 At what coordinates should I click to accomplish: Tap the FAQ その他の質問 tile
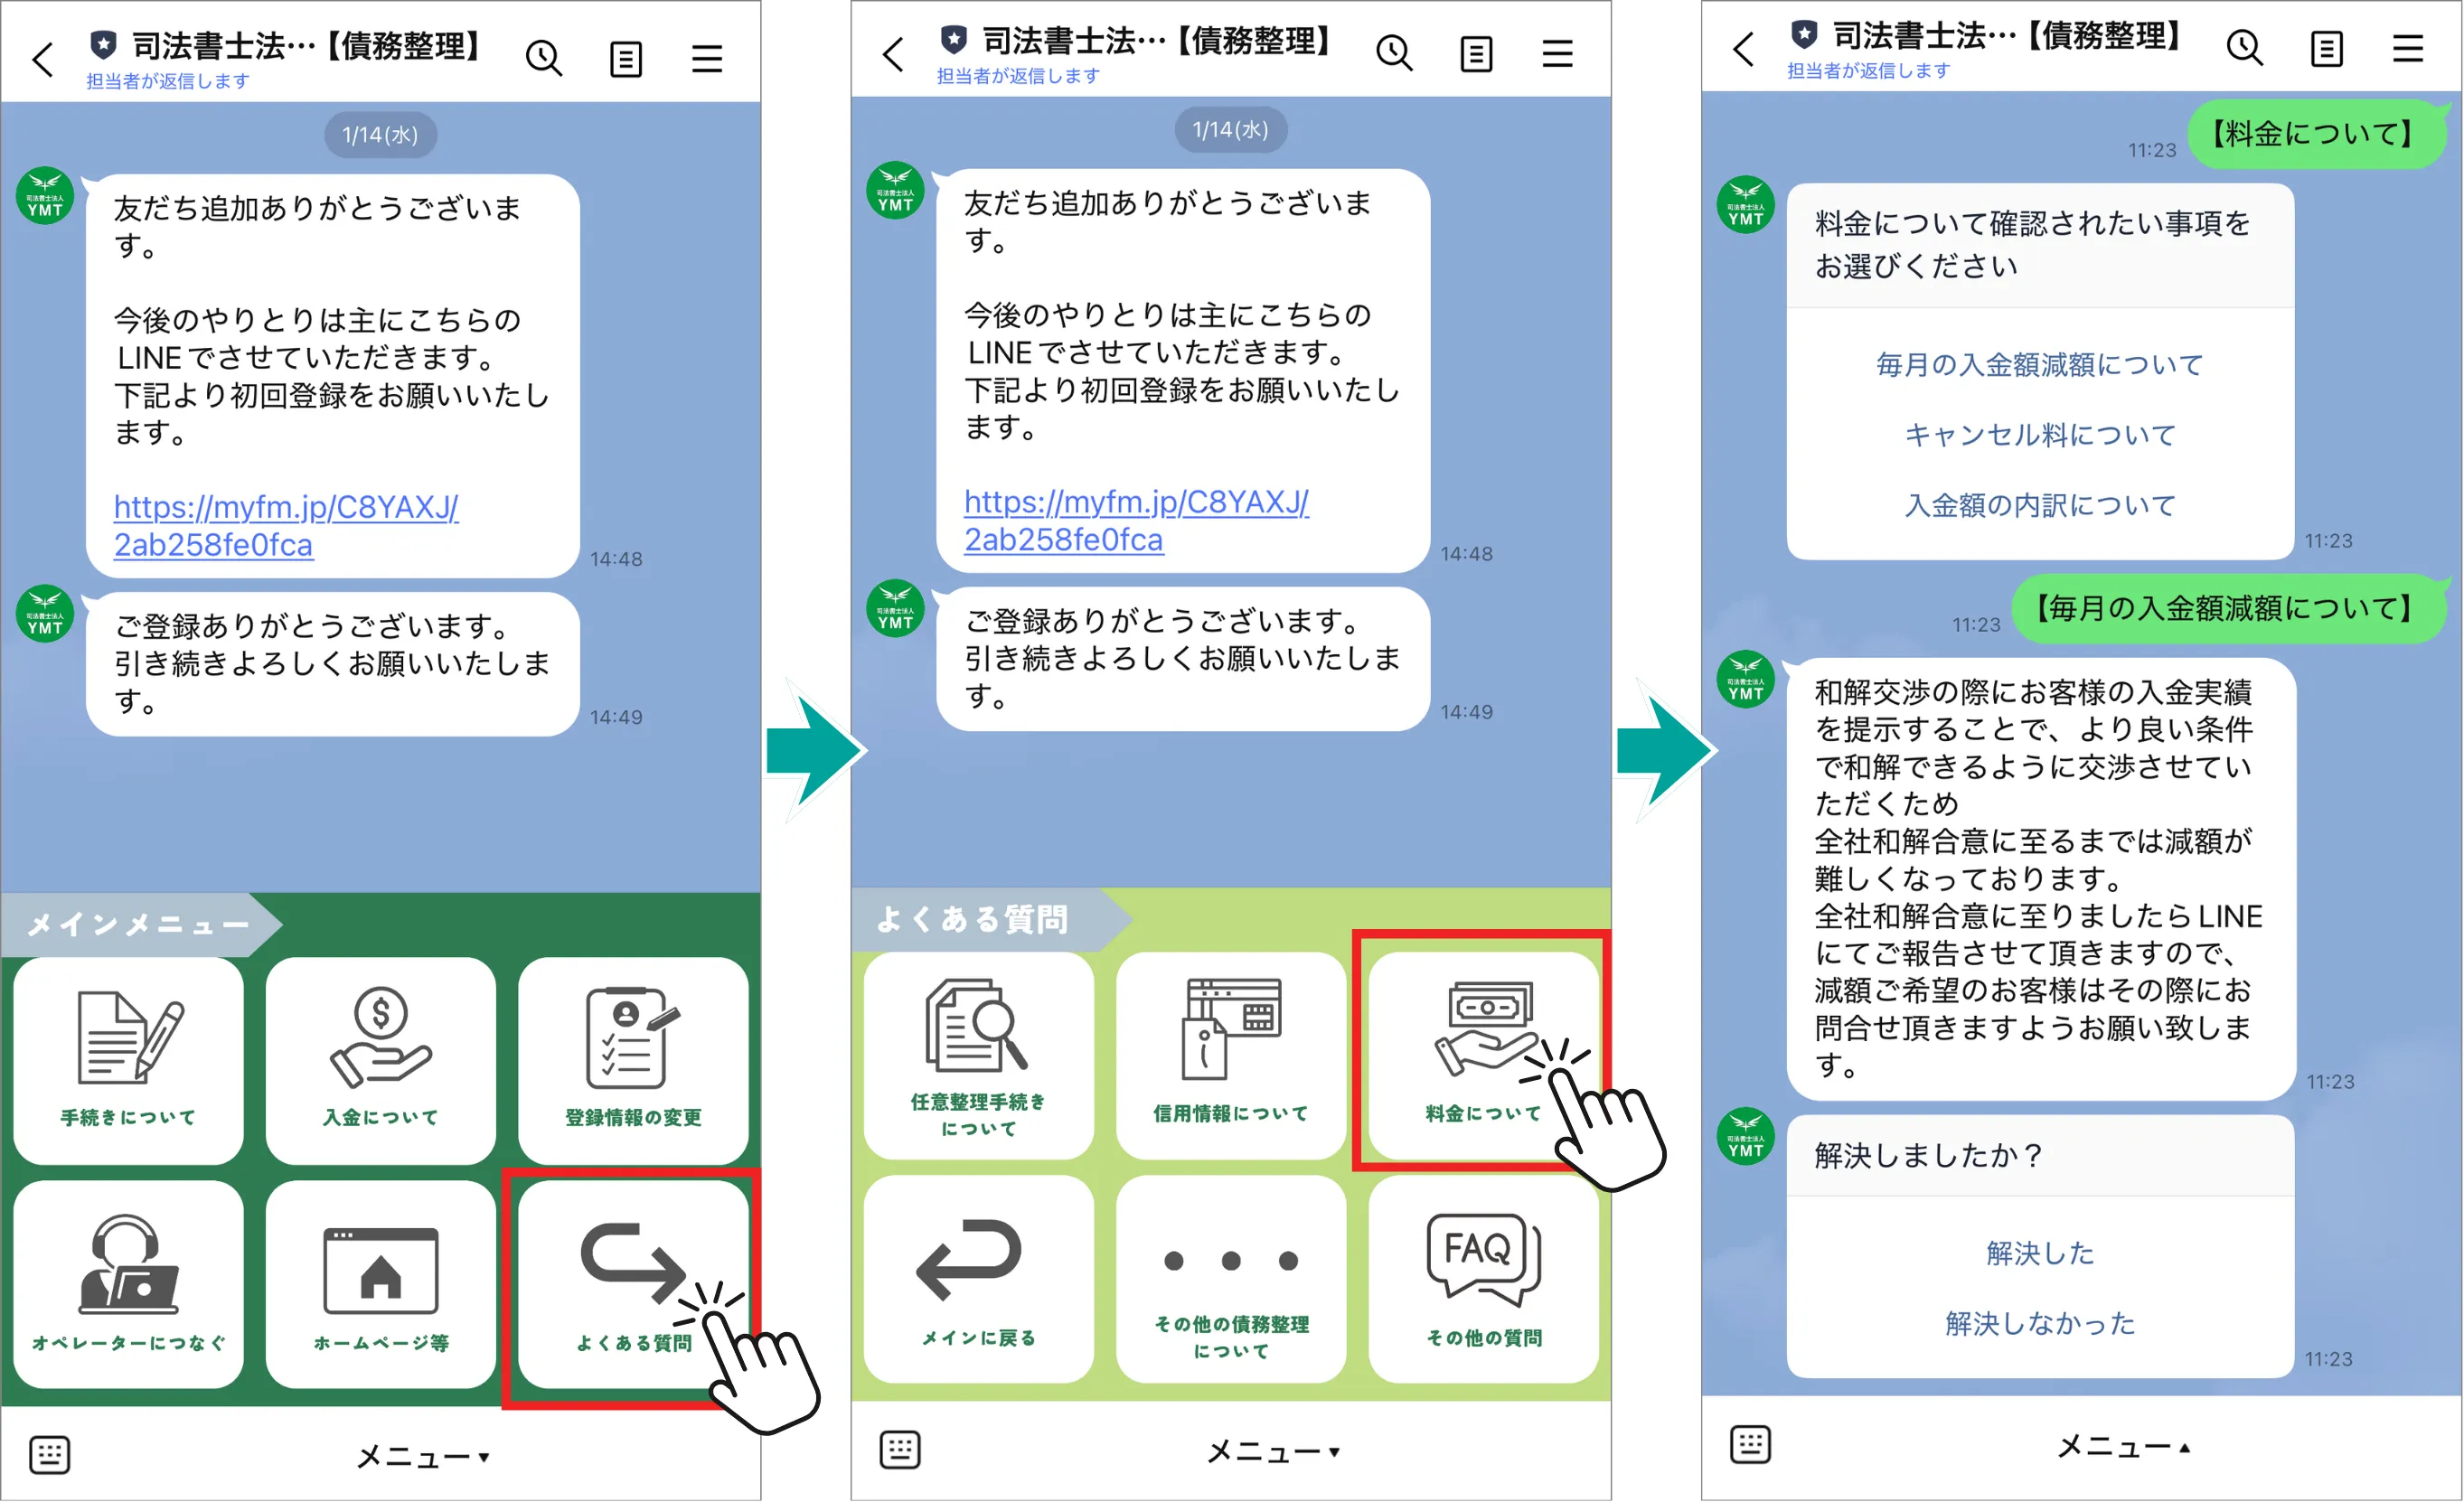tap(1484, 1280)
